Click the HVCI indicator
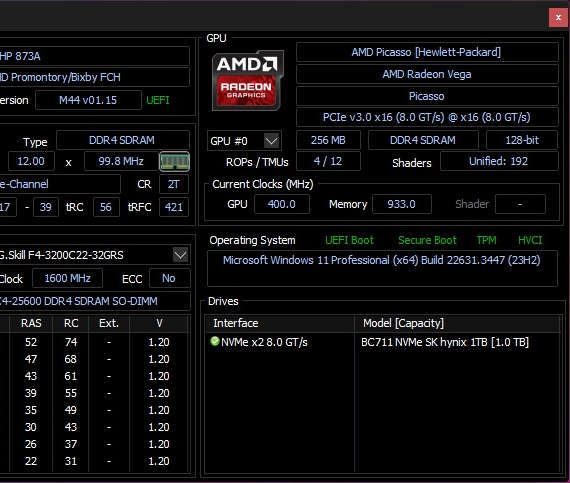This screenshot has height=483, width=570. tap(530, 240)
